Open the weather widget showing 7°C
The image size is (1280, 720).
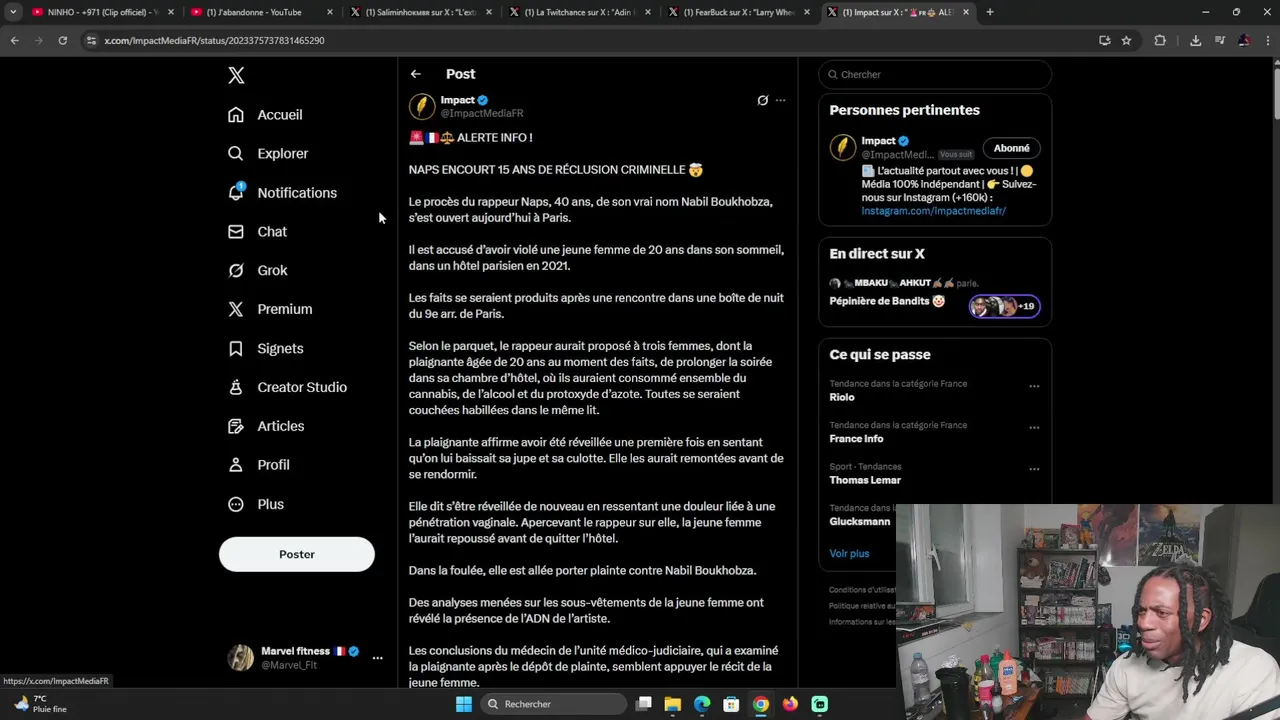pos(40,704)
